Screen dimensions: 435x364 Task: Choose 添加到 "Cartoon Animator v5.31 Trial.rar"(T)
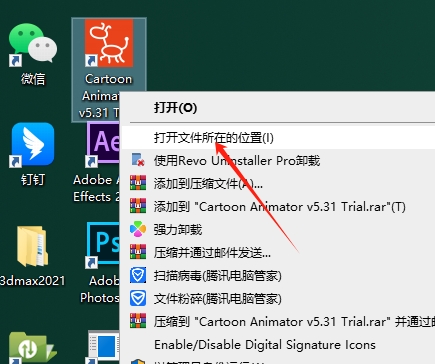tap(277, 207)
